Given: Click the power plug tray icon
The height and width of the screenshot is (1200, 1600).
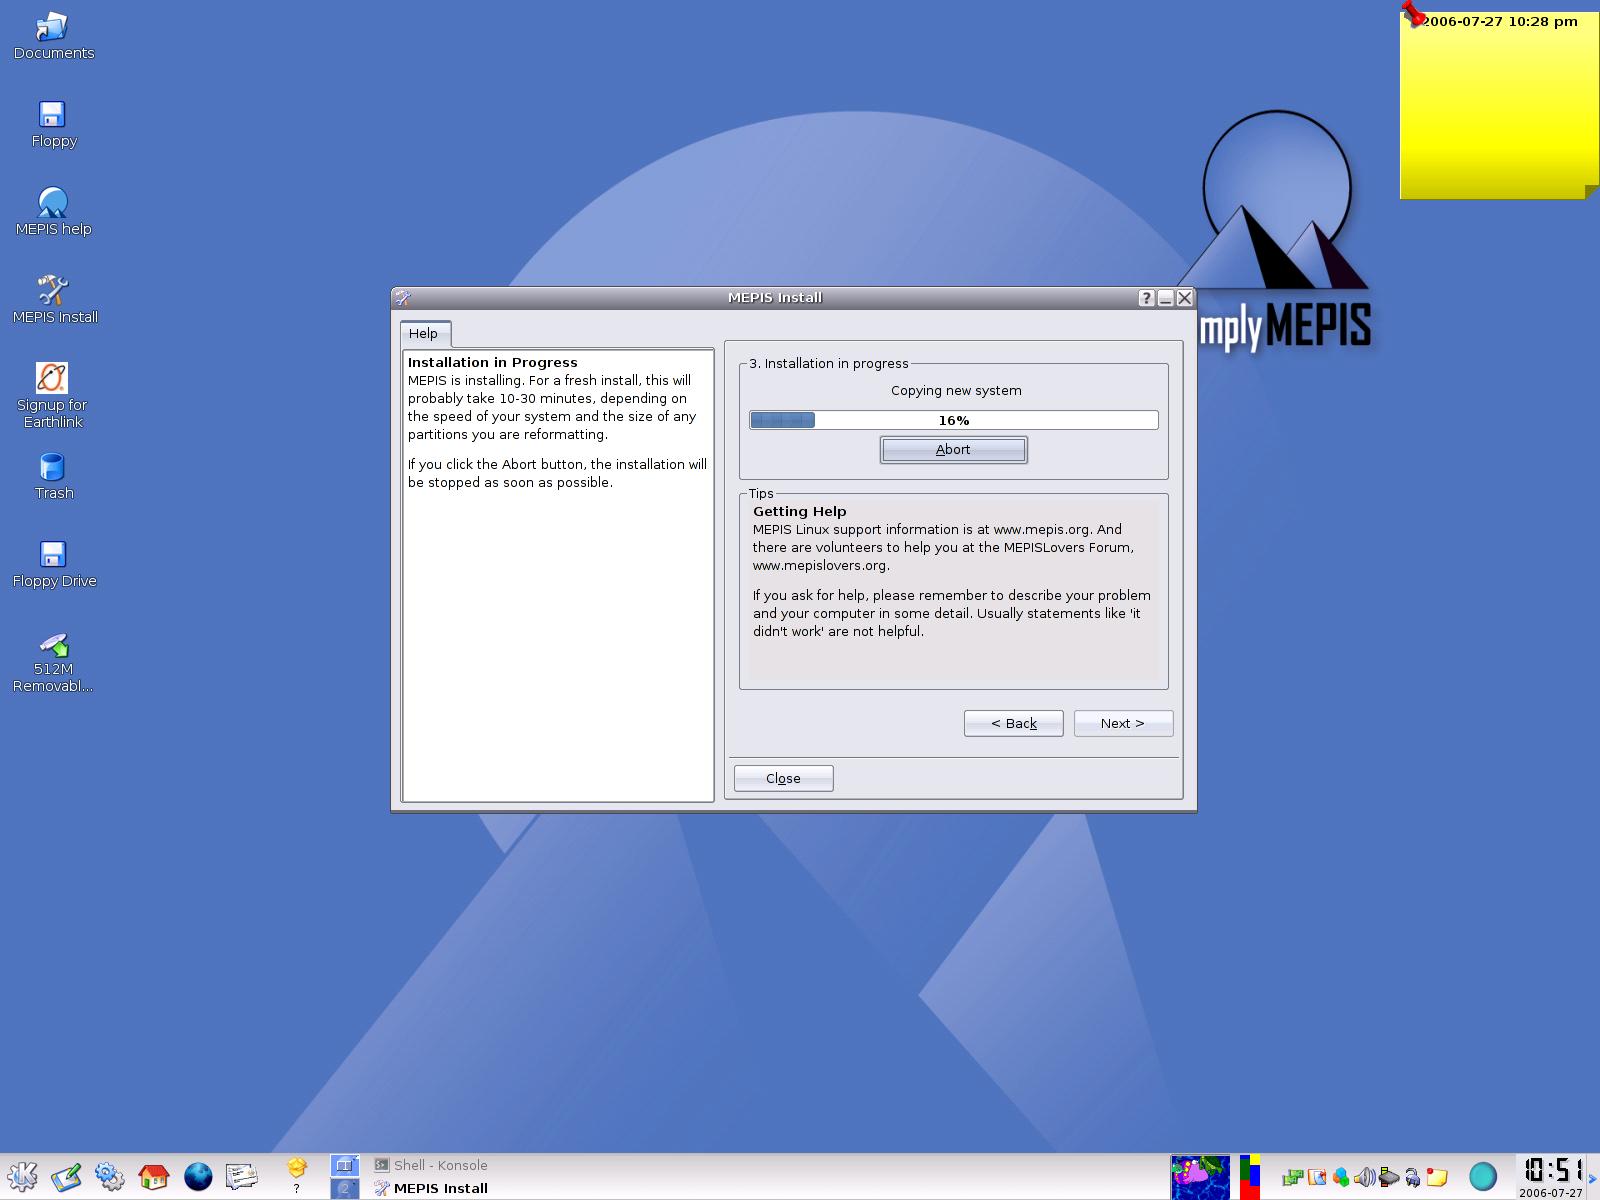Looking at the screenshot, I should [x=1413, y=1177].
